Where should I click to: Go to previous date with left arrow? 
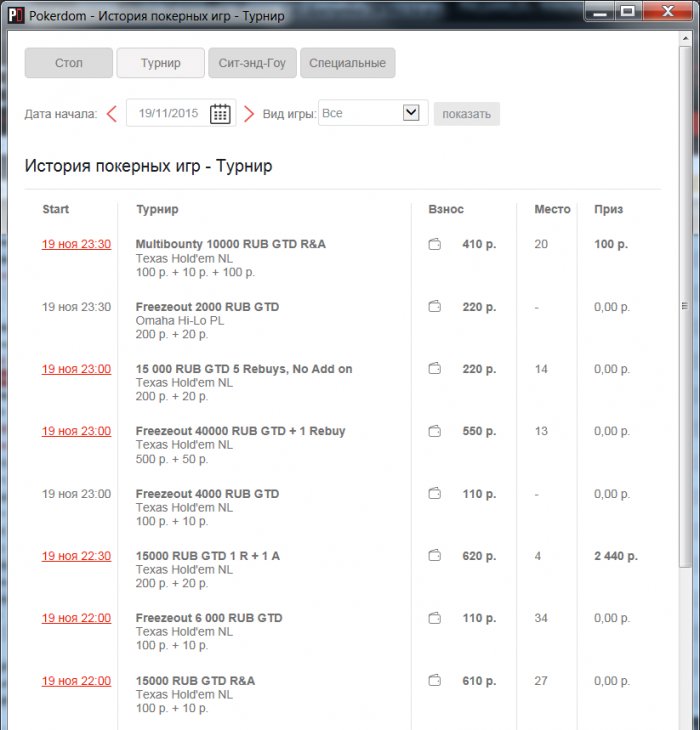pyautogui.click(x=112, y=114)
